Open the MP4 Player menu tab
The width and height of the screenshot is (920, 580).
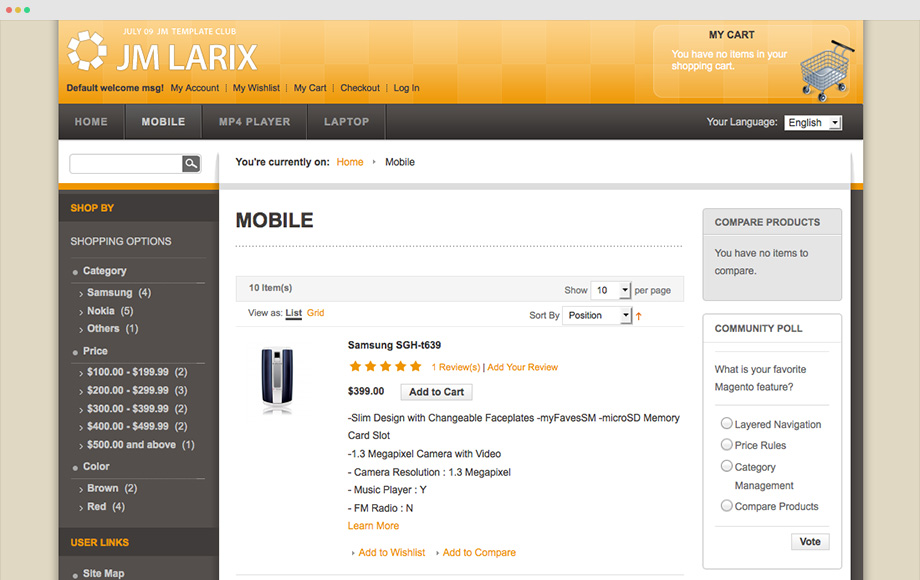(x=255, y=122)
